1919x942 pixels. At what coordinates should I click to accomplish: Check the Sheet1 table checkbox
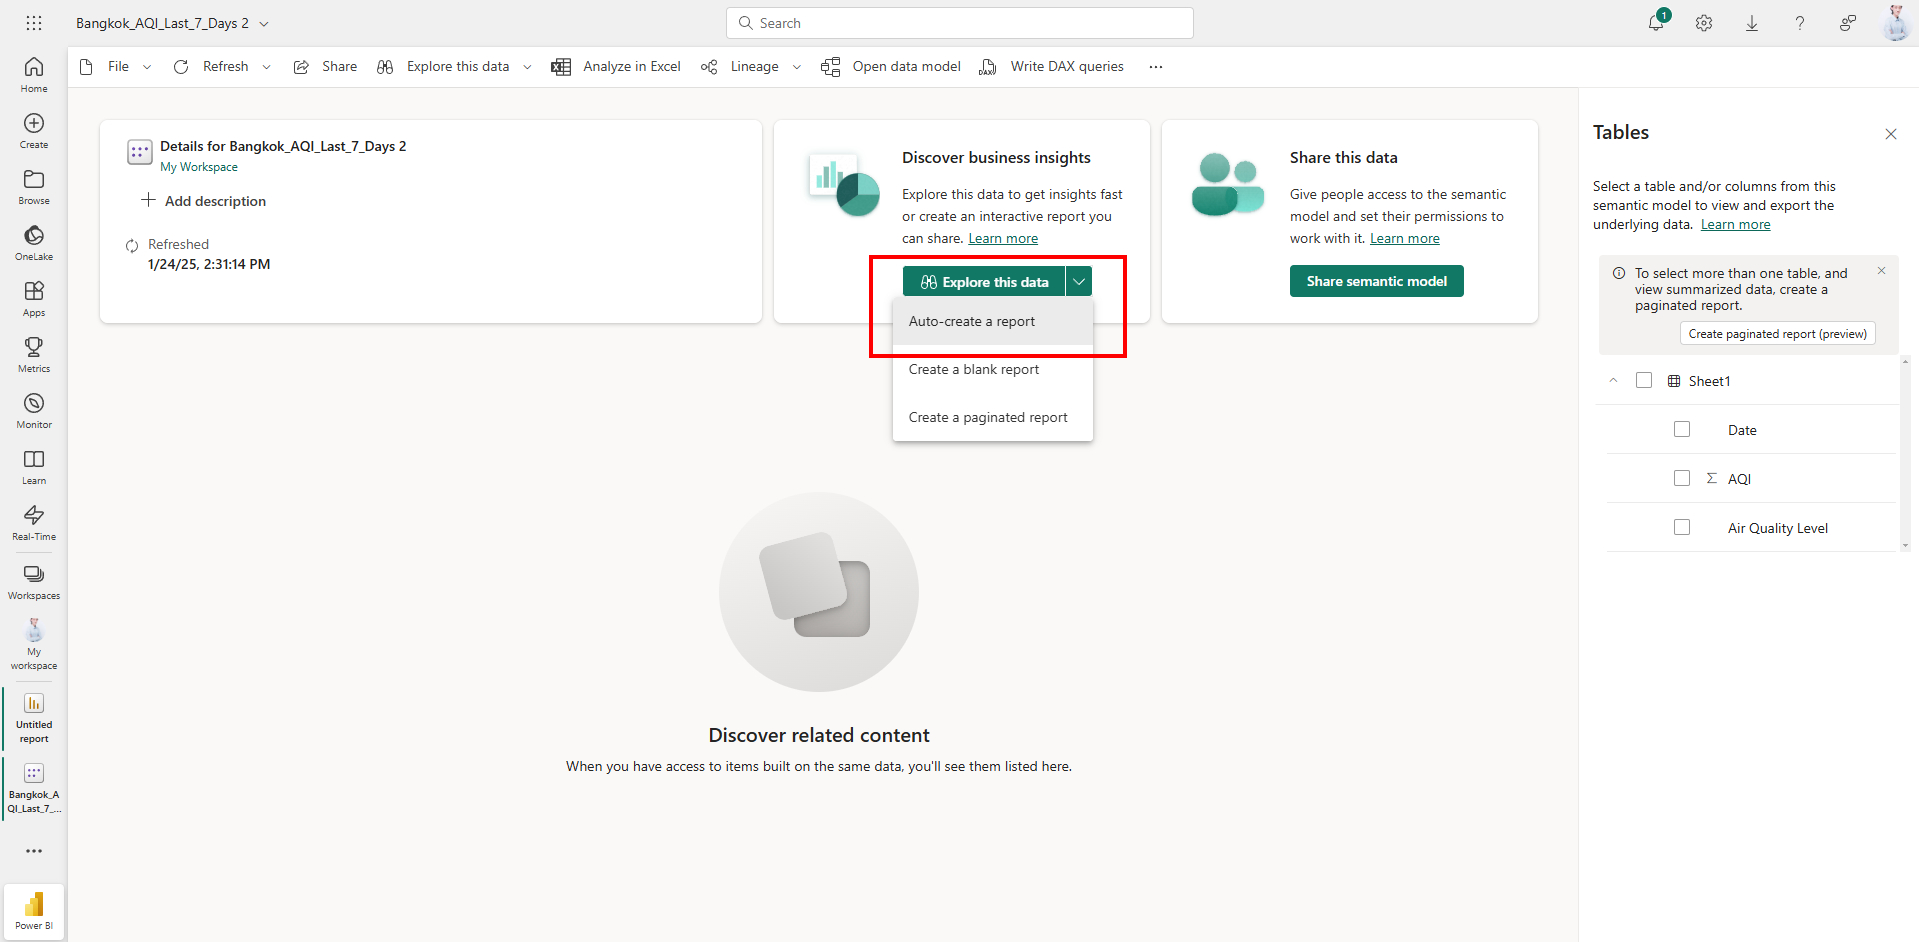coord(1644,380)
